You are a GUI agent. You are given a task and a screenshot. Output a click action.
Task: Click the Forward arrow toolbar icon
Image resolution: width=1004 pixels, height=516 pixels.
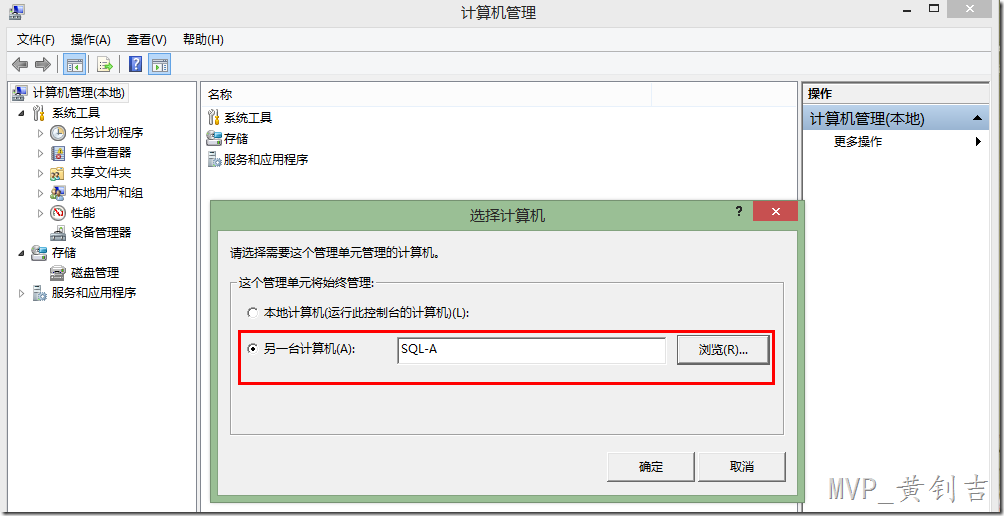tap(43, 65)
